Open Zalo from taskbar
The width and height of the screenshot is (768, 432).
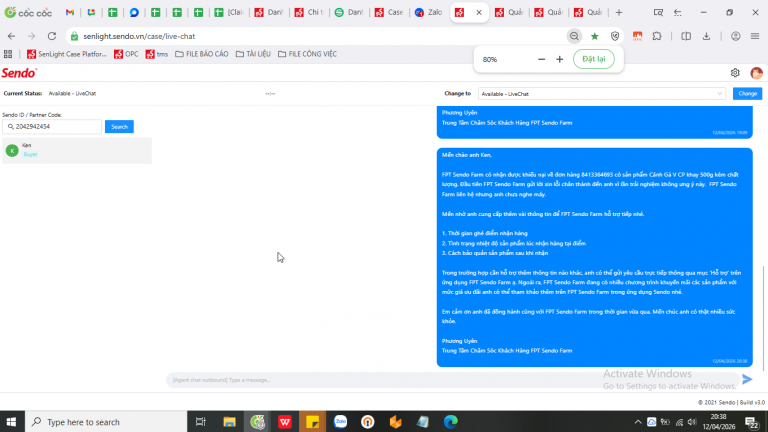pos(340,422)
